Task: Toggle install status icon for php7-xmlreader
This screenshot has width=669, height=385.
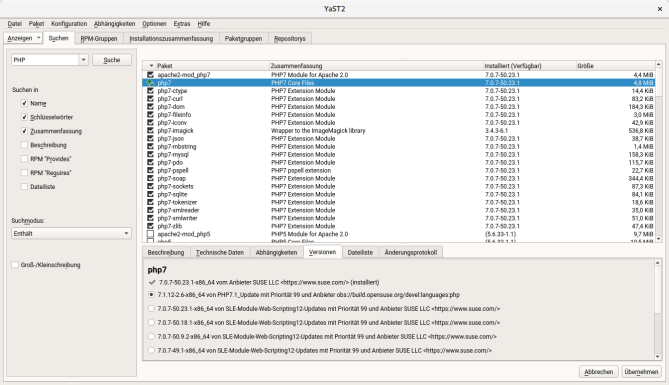Action: pyautogui.click(x=150, y=210)
